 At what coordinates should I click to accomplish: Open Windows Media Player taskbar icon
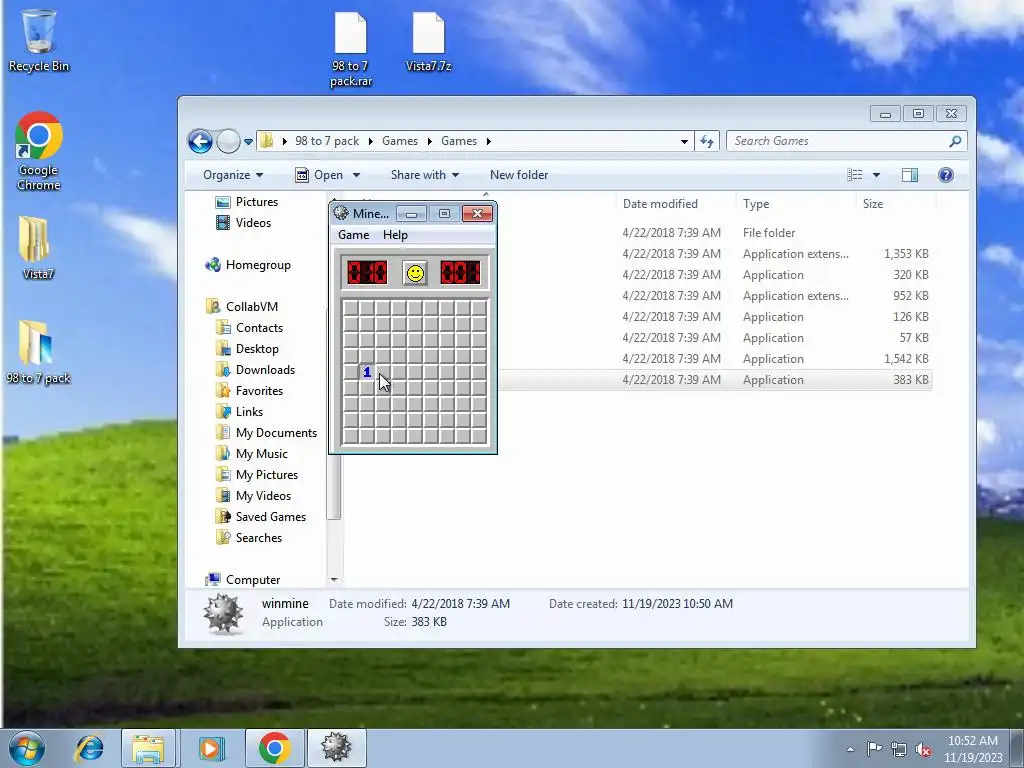pyautogui.click(x=210, y=748)
